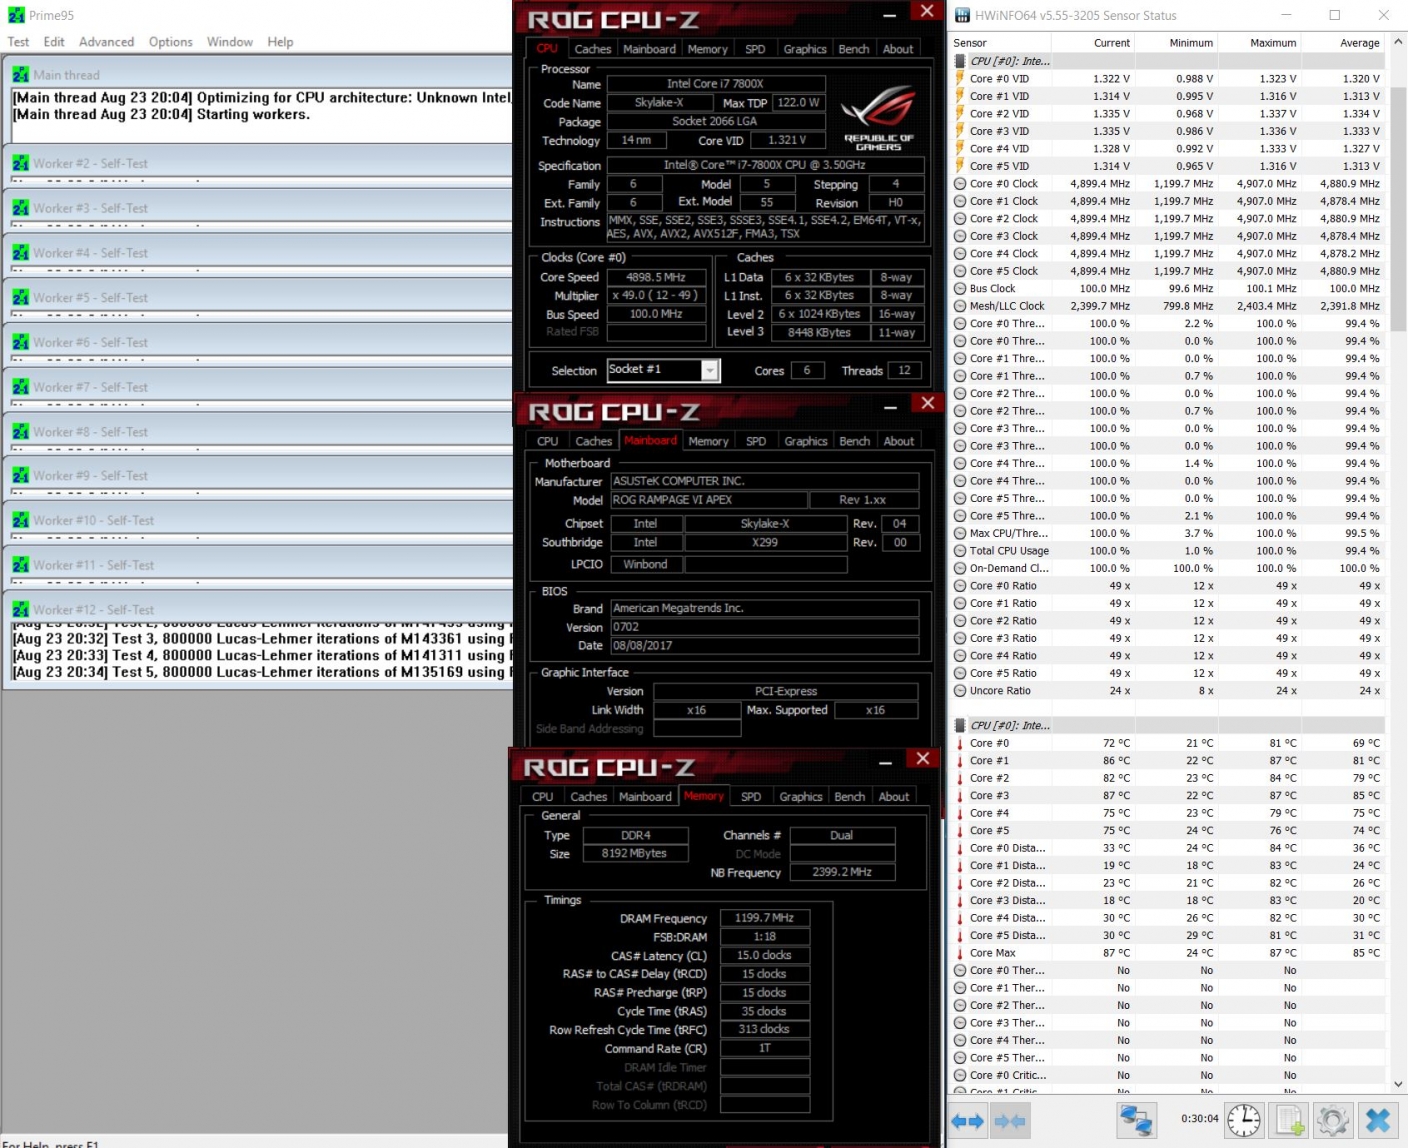Start logging with the spreadsheet plus icon

(1288, 1120)
